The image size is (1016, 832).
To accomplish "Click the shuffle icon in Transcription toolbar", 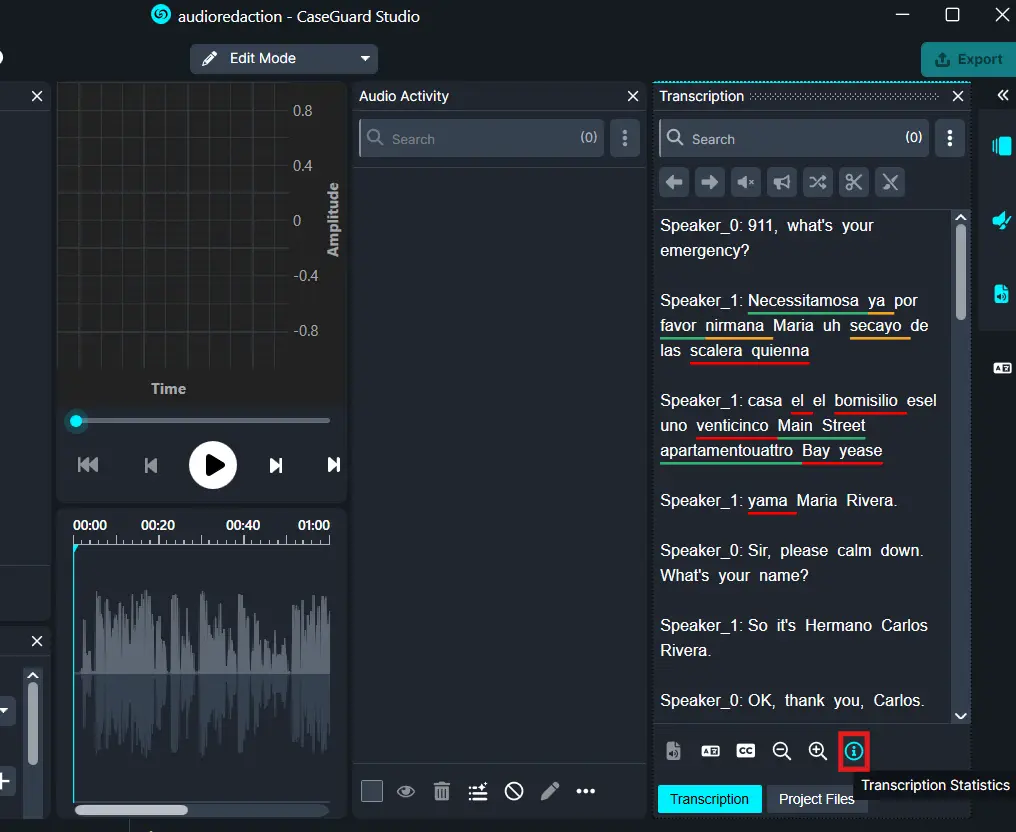I will [818, 182].
